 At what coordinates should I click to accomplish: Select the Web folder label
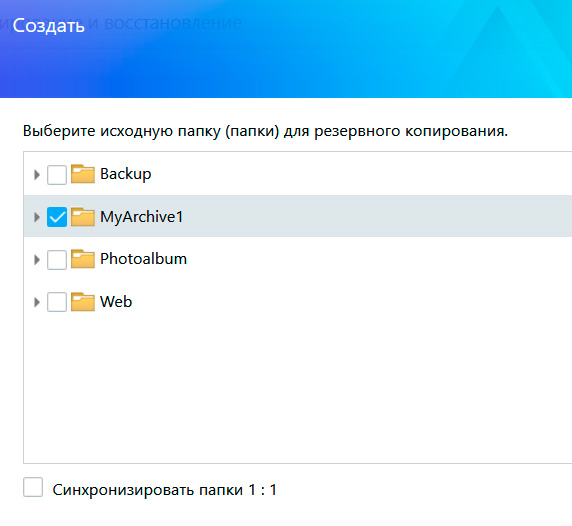click(116, 302)
